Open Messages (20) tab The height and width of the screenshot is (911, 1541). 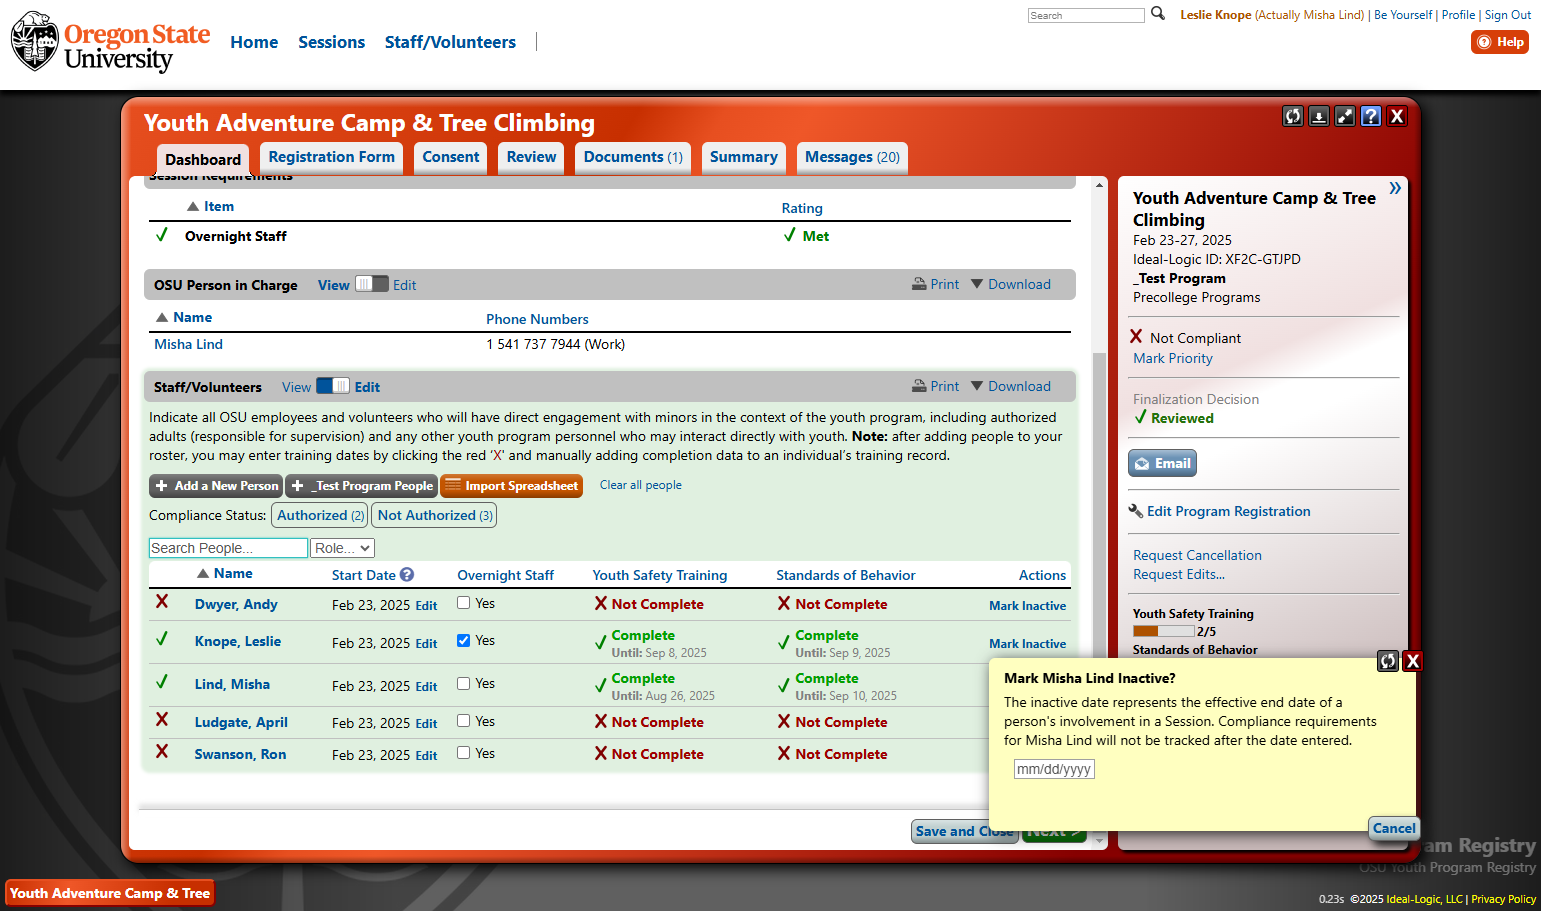pos(853,157)
